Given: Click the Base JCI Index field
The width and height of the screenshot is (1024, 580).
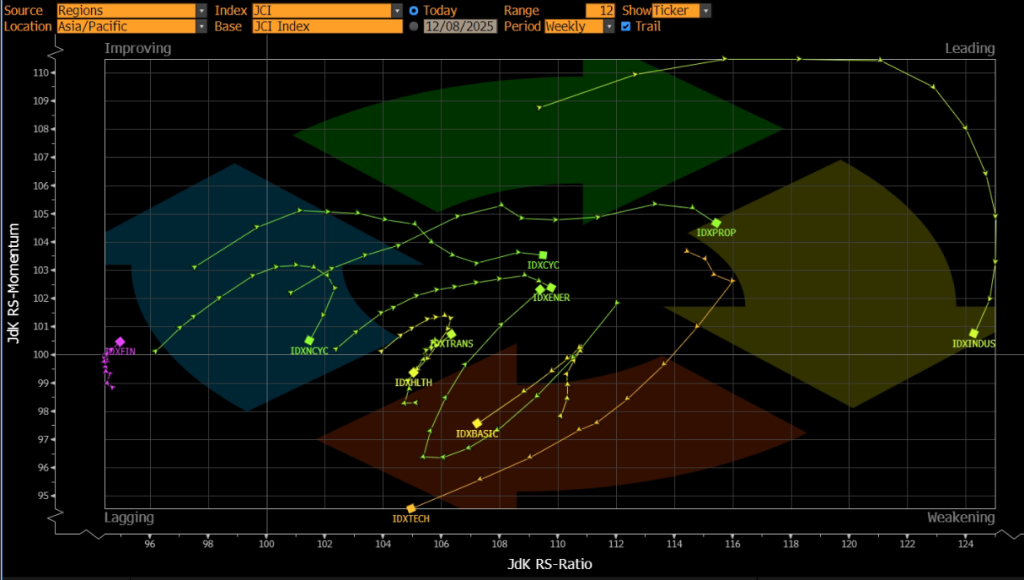Looking at the screenshot, I should coord(327,27).
